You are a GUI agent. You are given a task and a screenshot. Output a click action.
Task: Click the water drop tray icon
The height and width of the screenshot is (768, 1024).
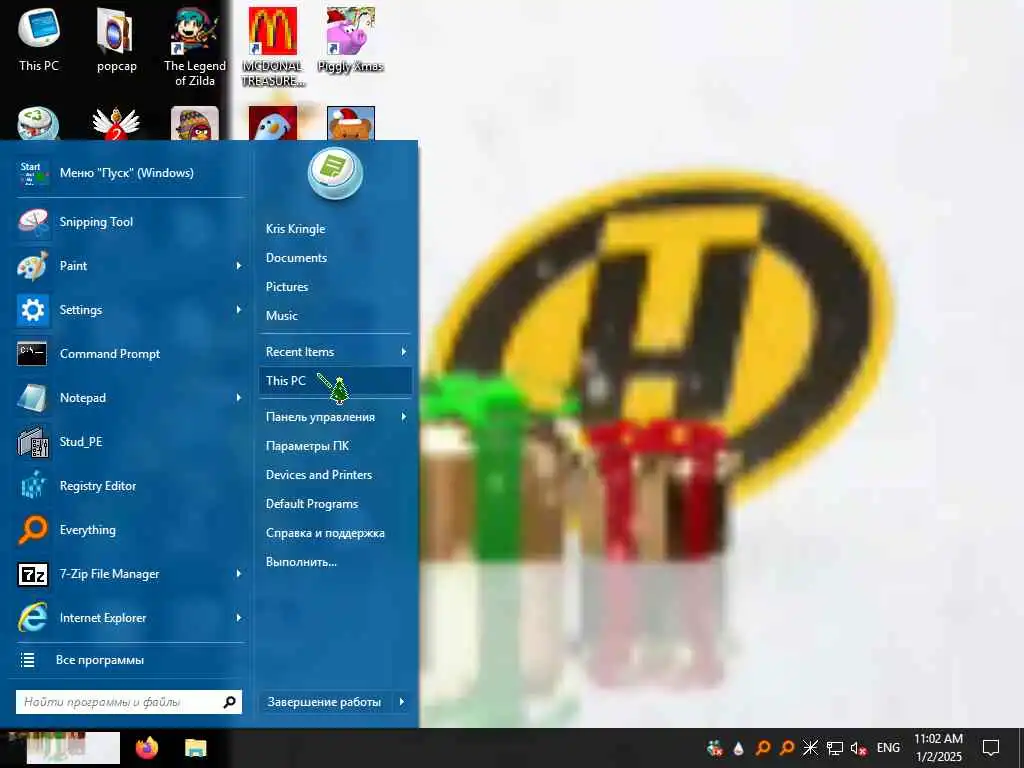tap(739, 748)
